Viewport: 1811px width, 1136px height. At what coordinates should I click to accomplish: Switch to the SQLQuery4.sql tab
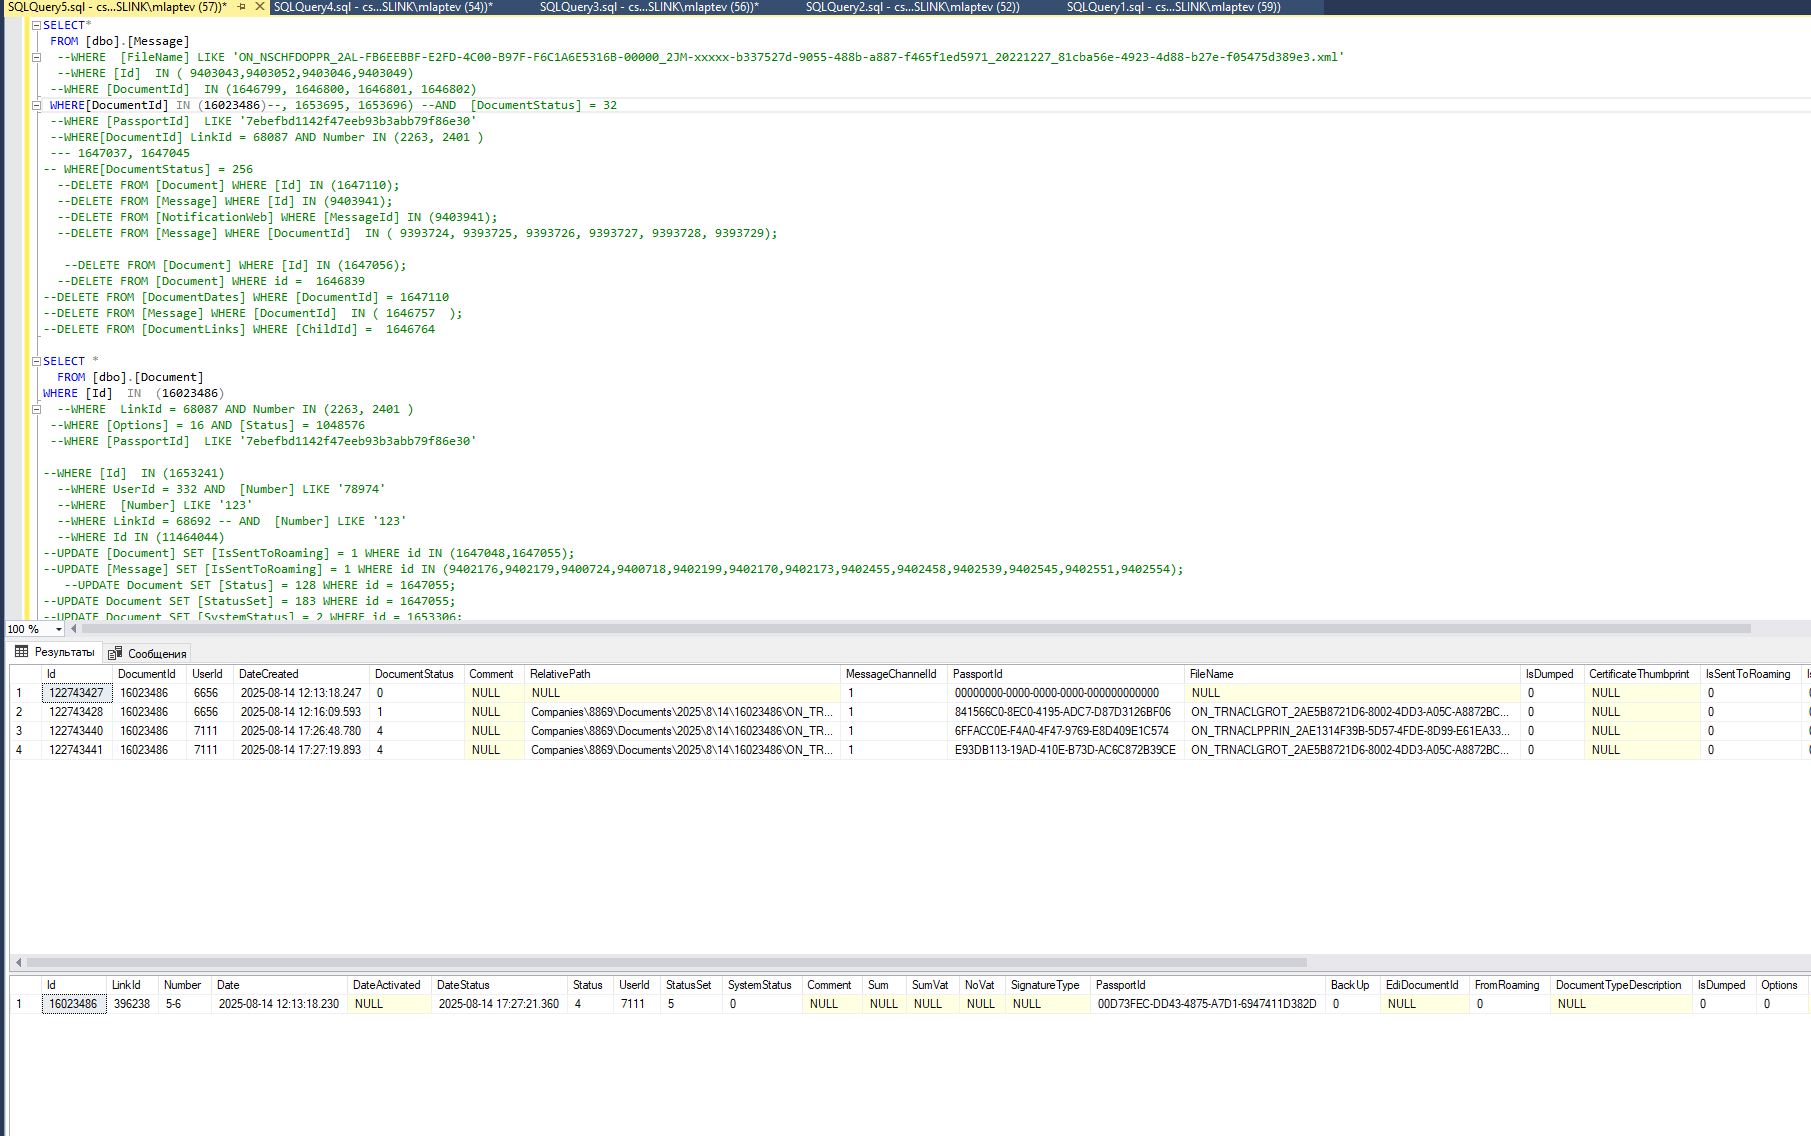point(383,7)
